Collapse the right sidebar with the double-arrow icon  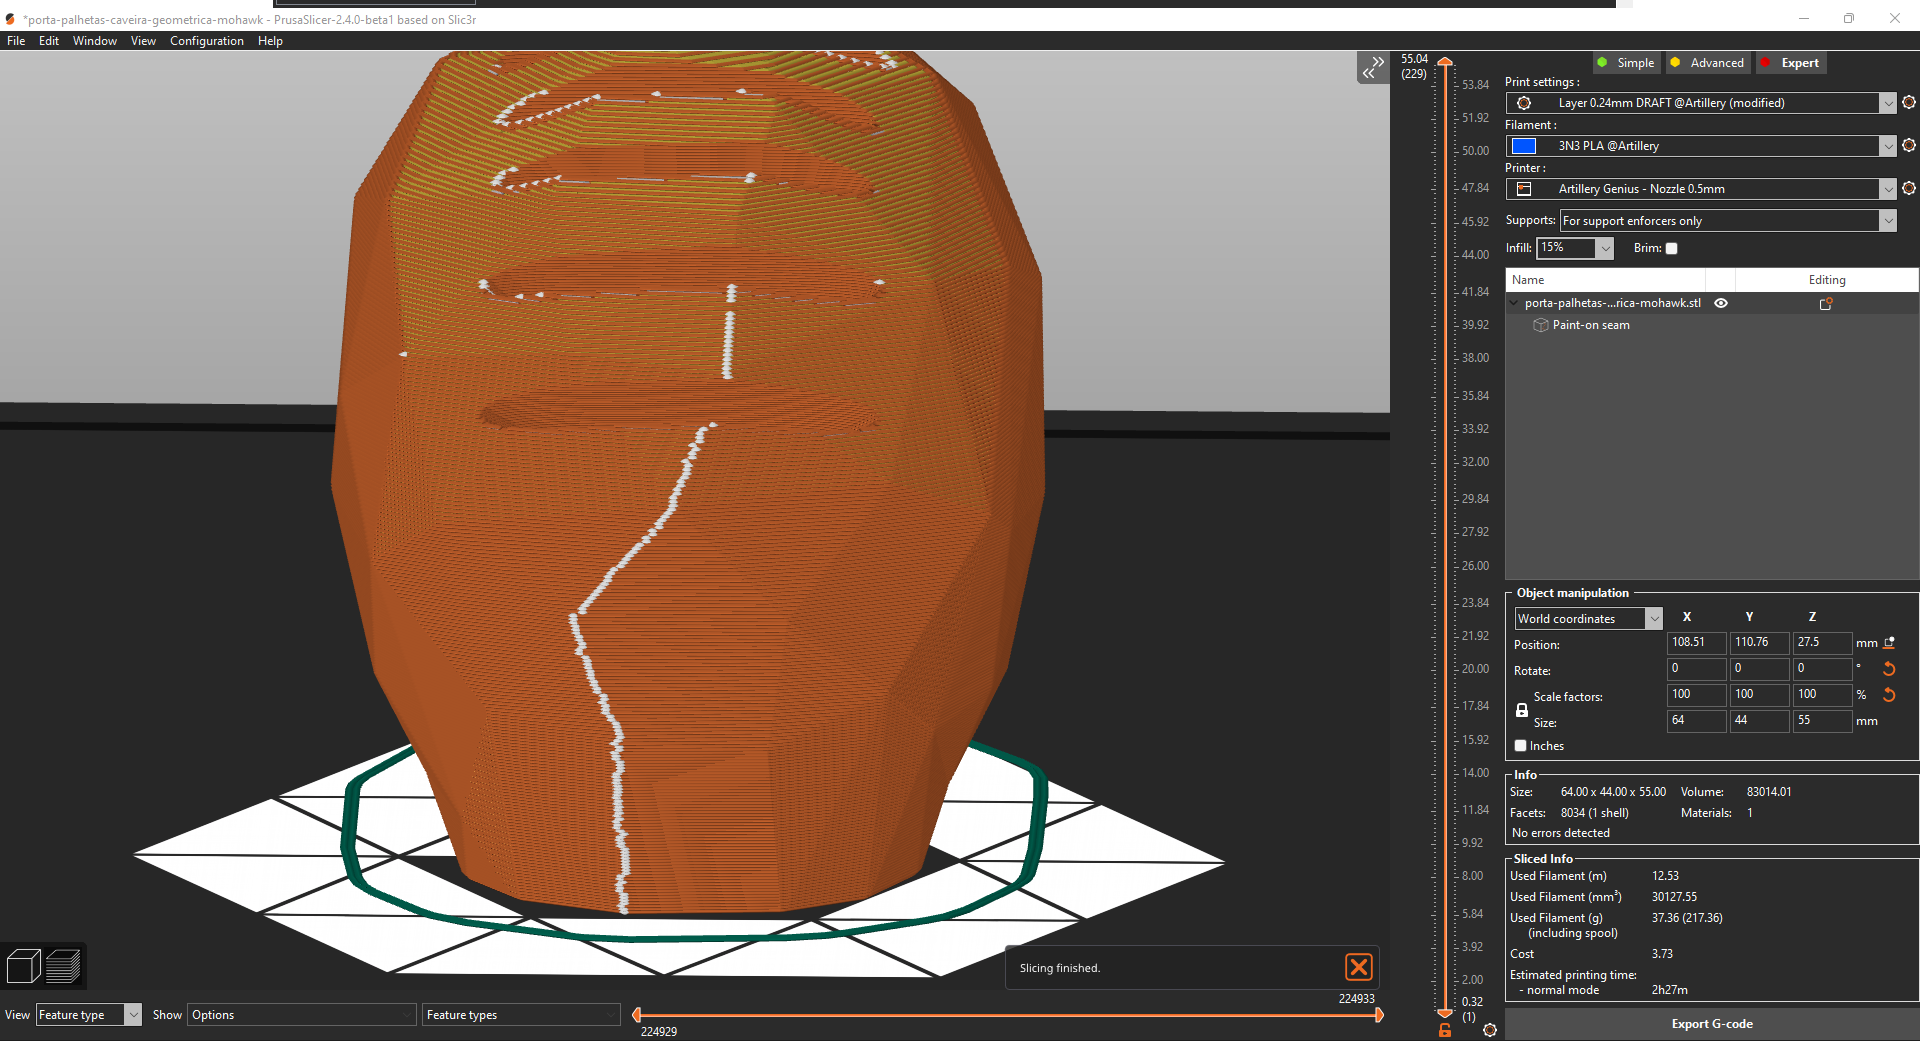1372,67
